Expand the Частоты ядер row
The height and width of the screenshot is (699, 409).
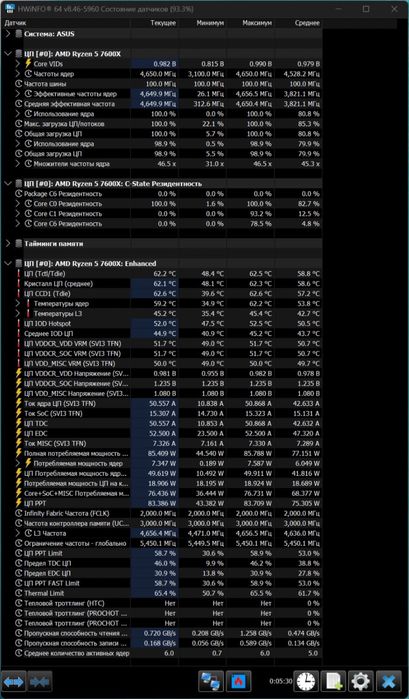coord(17,74)
